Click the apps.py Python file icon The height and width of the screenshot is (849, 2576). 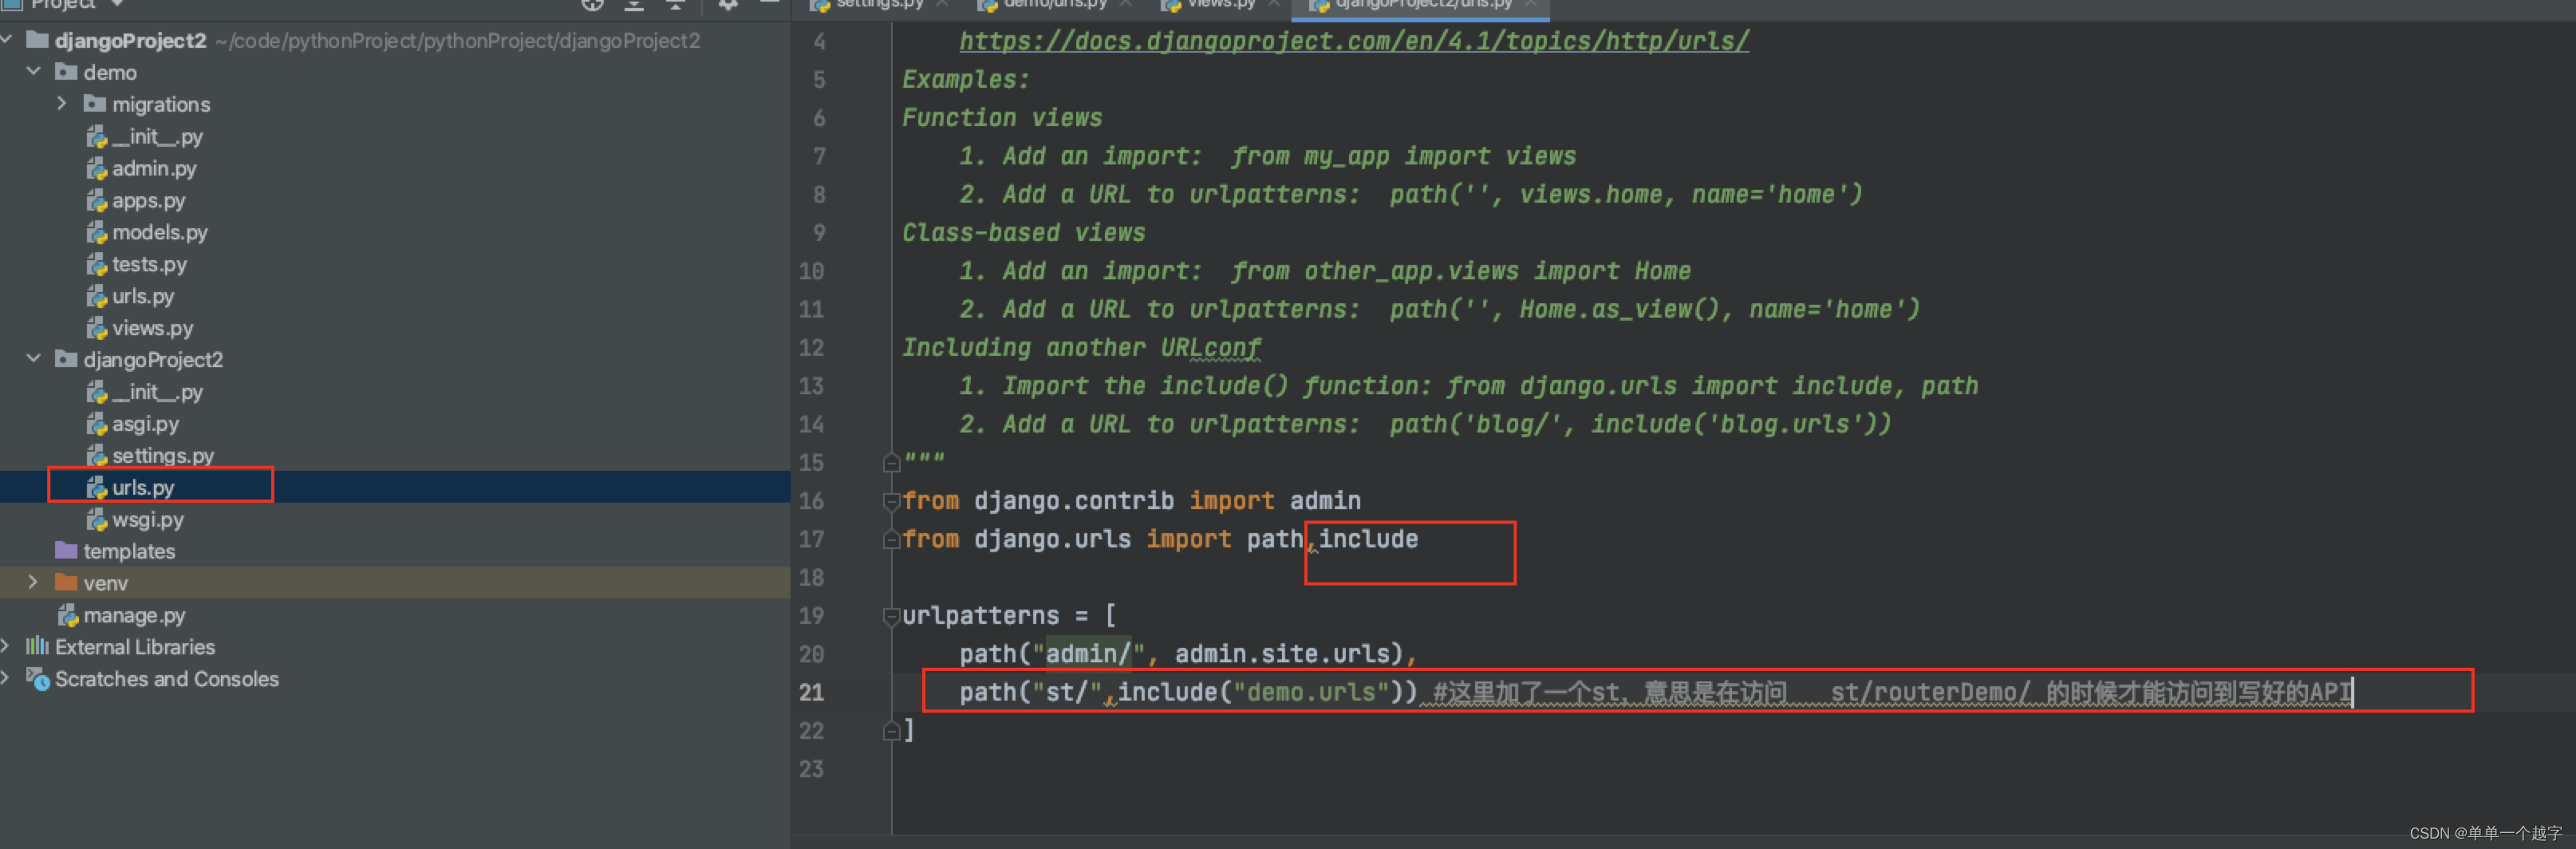click(97, 200)
